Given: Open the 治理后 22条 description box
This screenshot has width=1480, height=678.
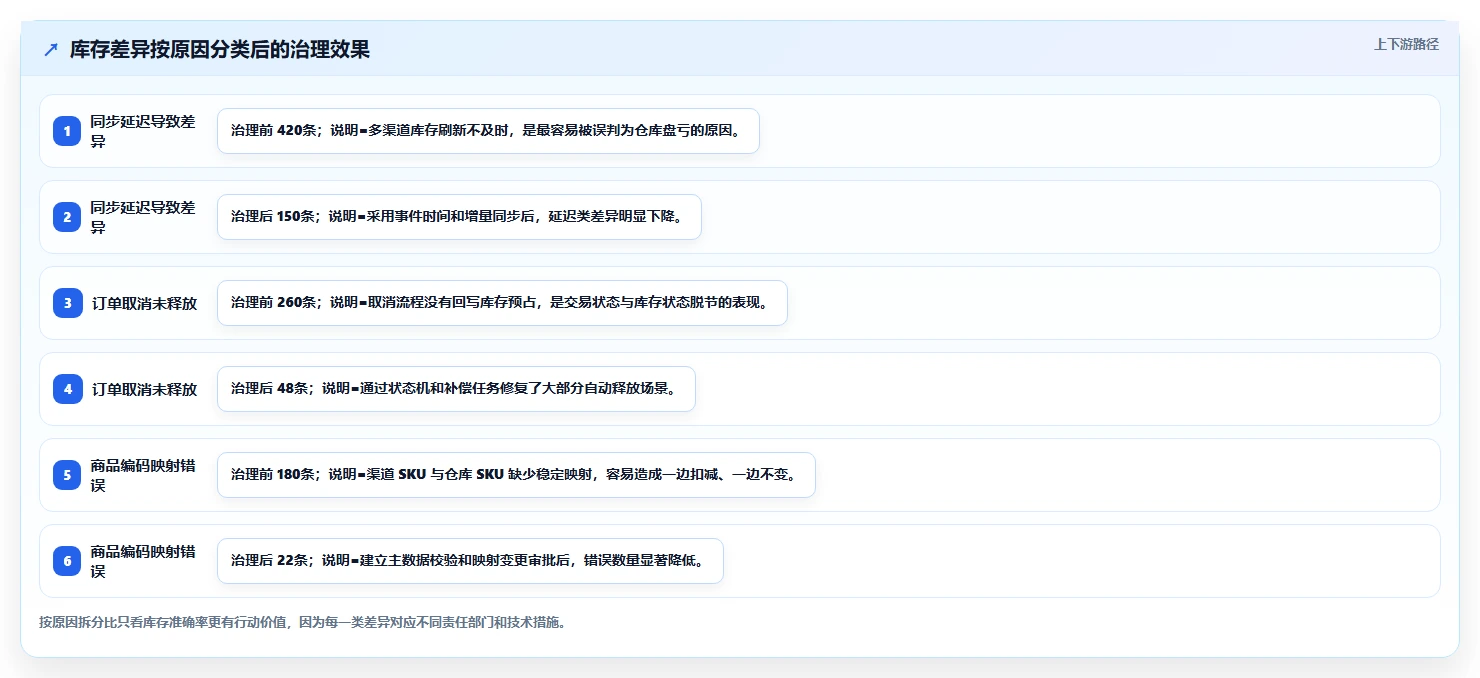Looking at the screenshot, I should [470, 561].
